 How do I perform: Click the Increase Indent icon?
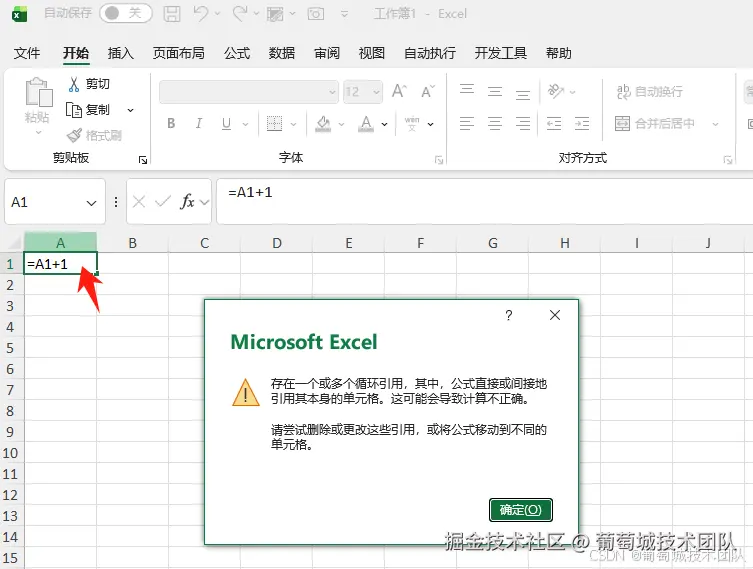582,123
